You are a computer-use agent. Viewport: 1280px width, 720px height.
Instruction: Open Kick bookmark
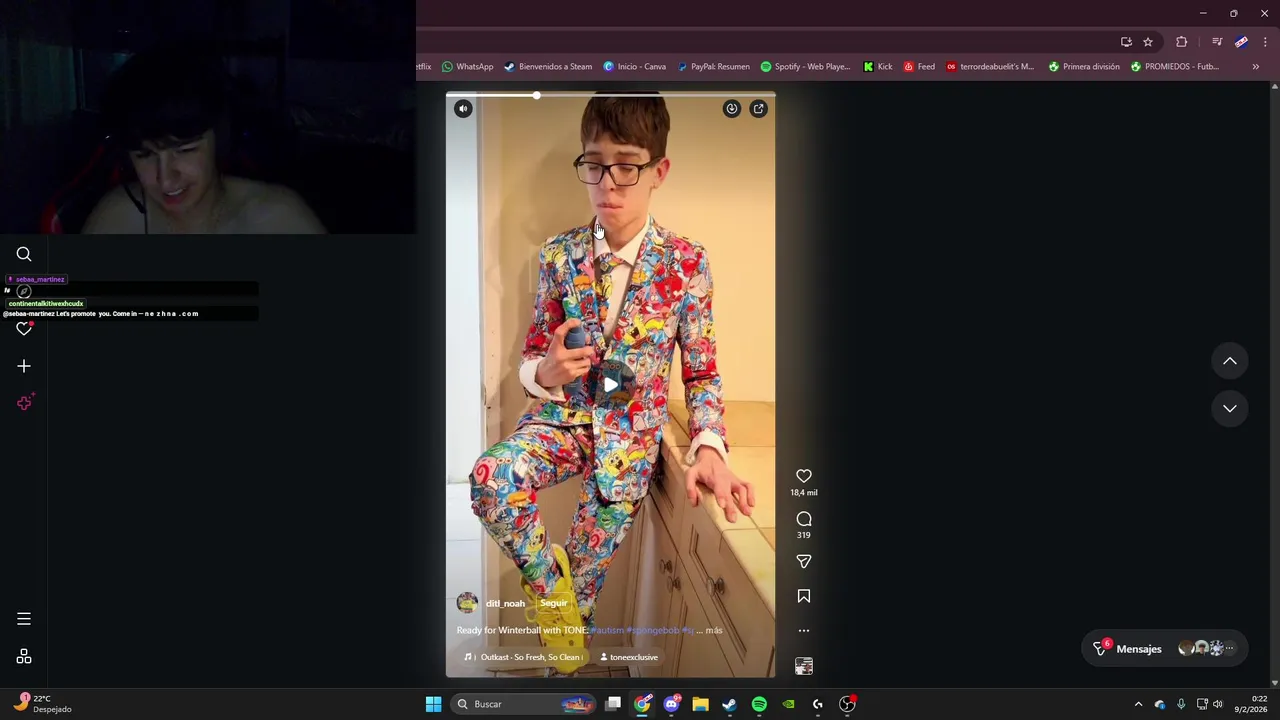(x=877, y=67)
